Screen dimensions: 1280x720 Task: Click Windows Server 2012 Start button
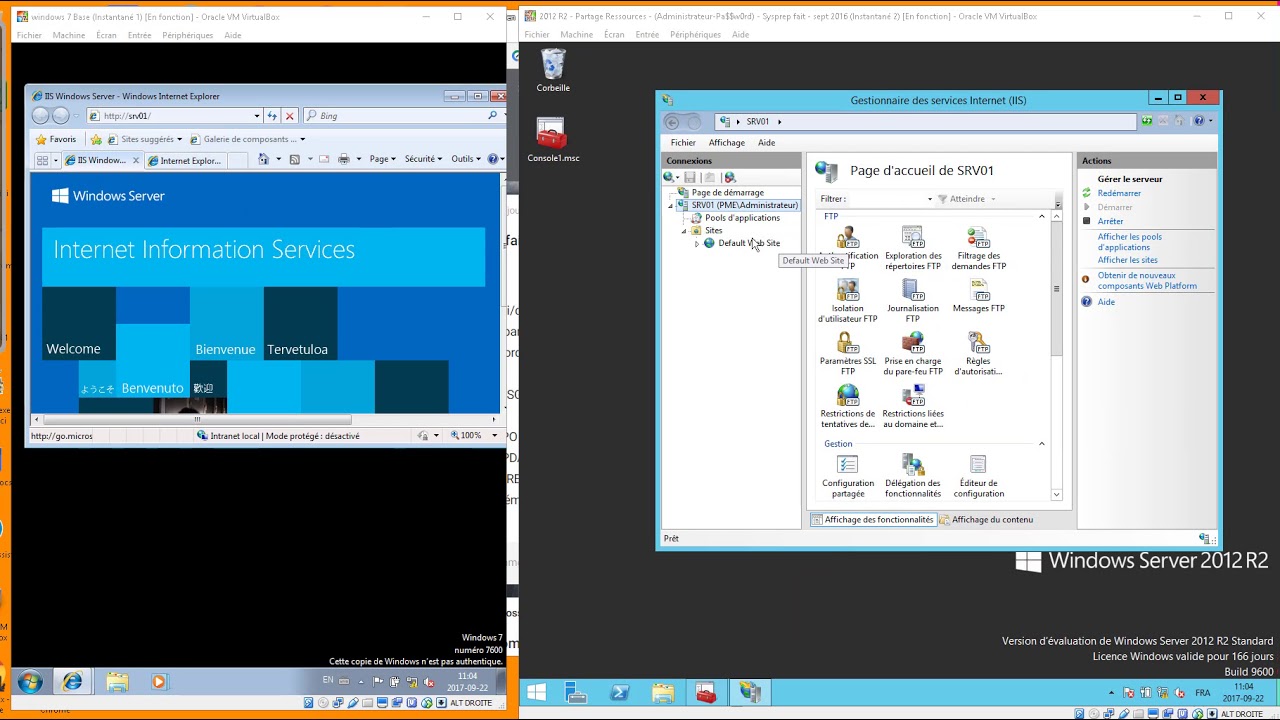pyautogui.click(x=535, y=692)
